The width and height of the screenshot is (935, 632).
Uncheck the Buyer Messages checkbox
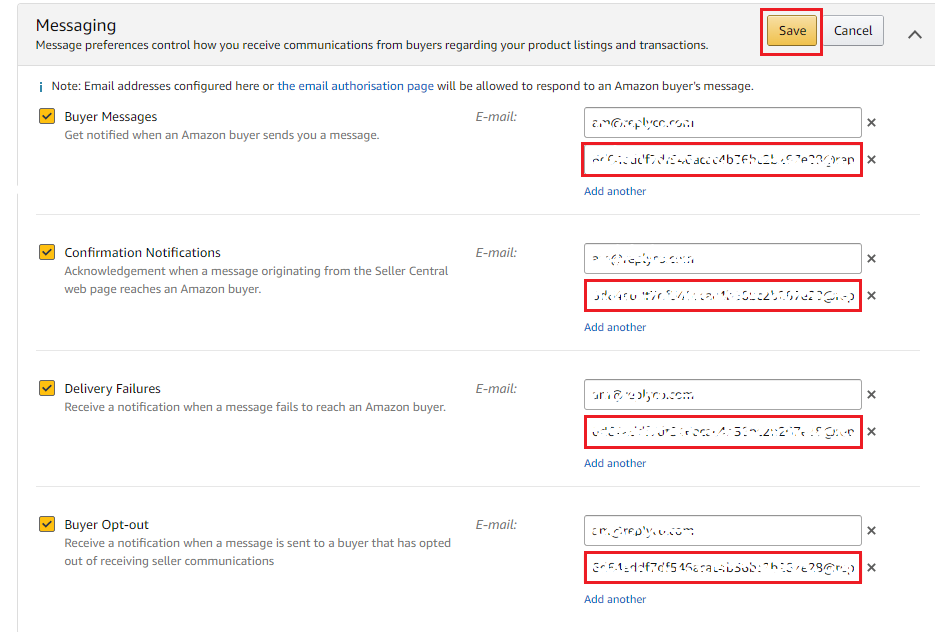47,116
